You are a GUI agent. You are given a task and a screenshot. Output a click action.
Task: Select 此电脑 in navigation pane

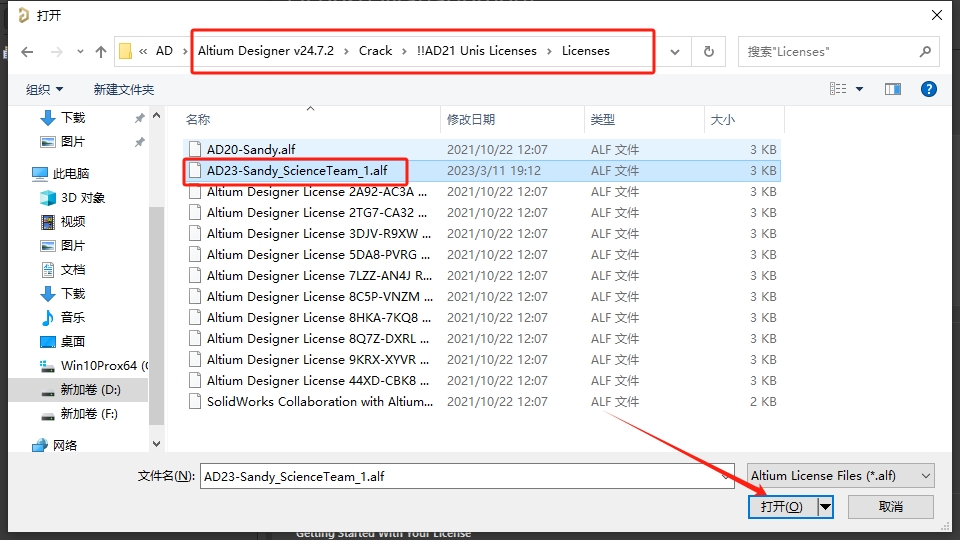pos(70,174)
